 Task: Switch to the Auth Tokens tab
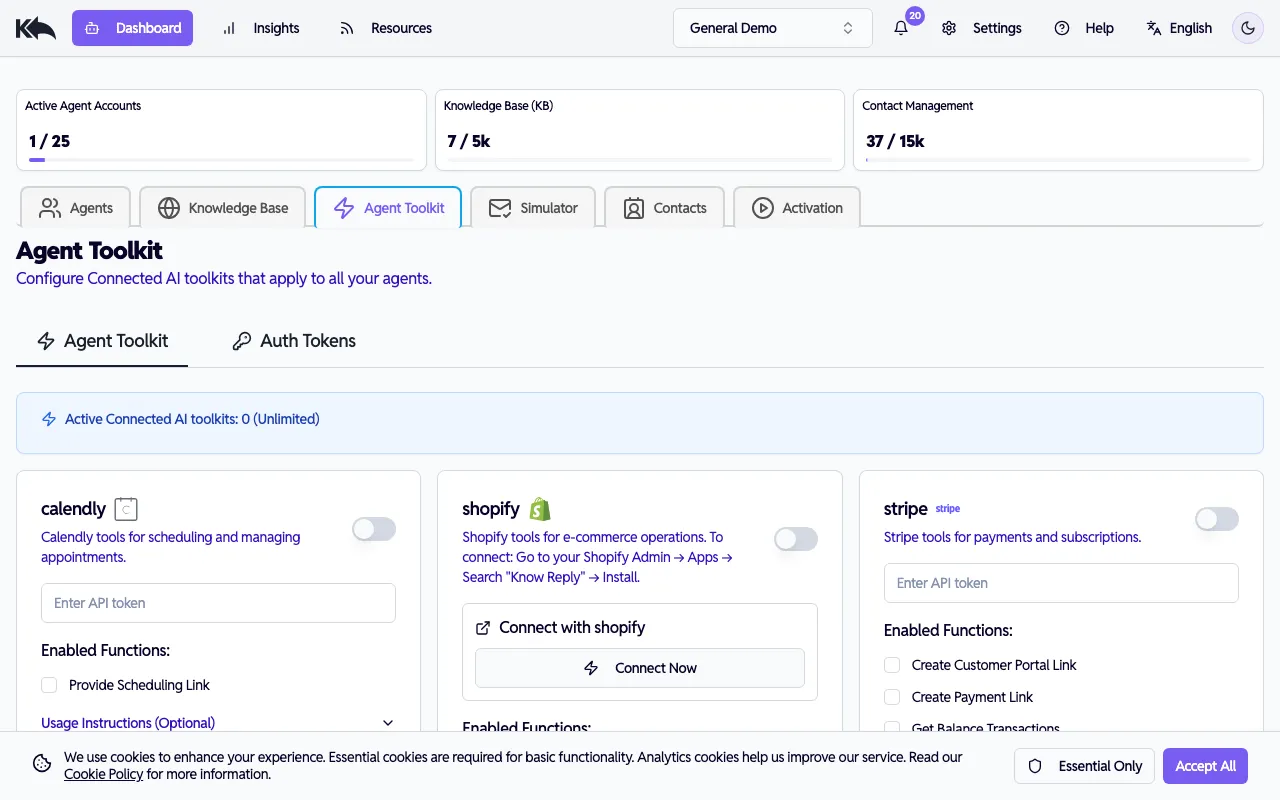point(292,341)
